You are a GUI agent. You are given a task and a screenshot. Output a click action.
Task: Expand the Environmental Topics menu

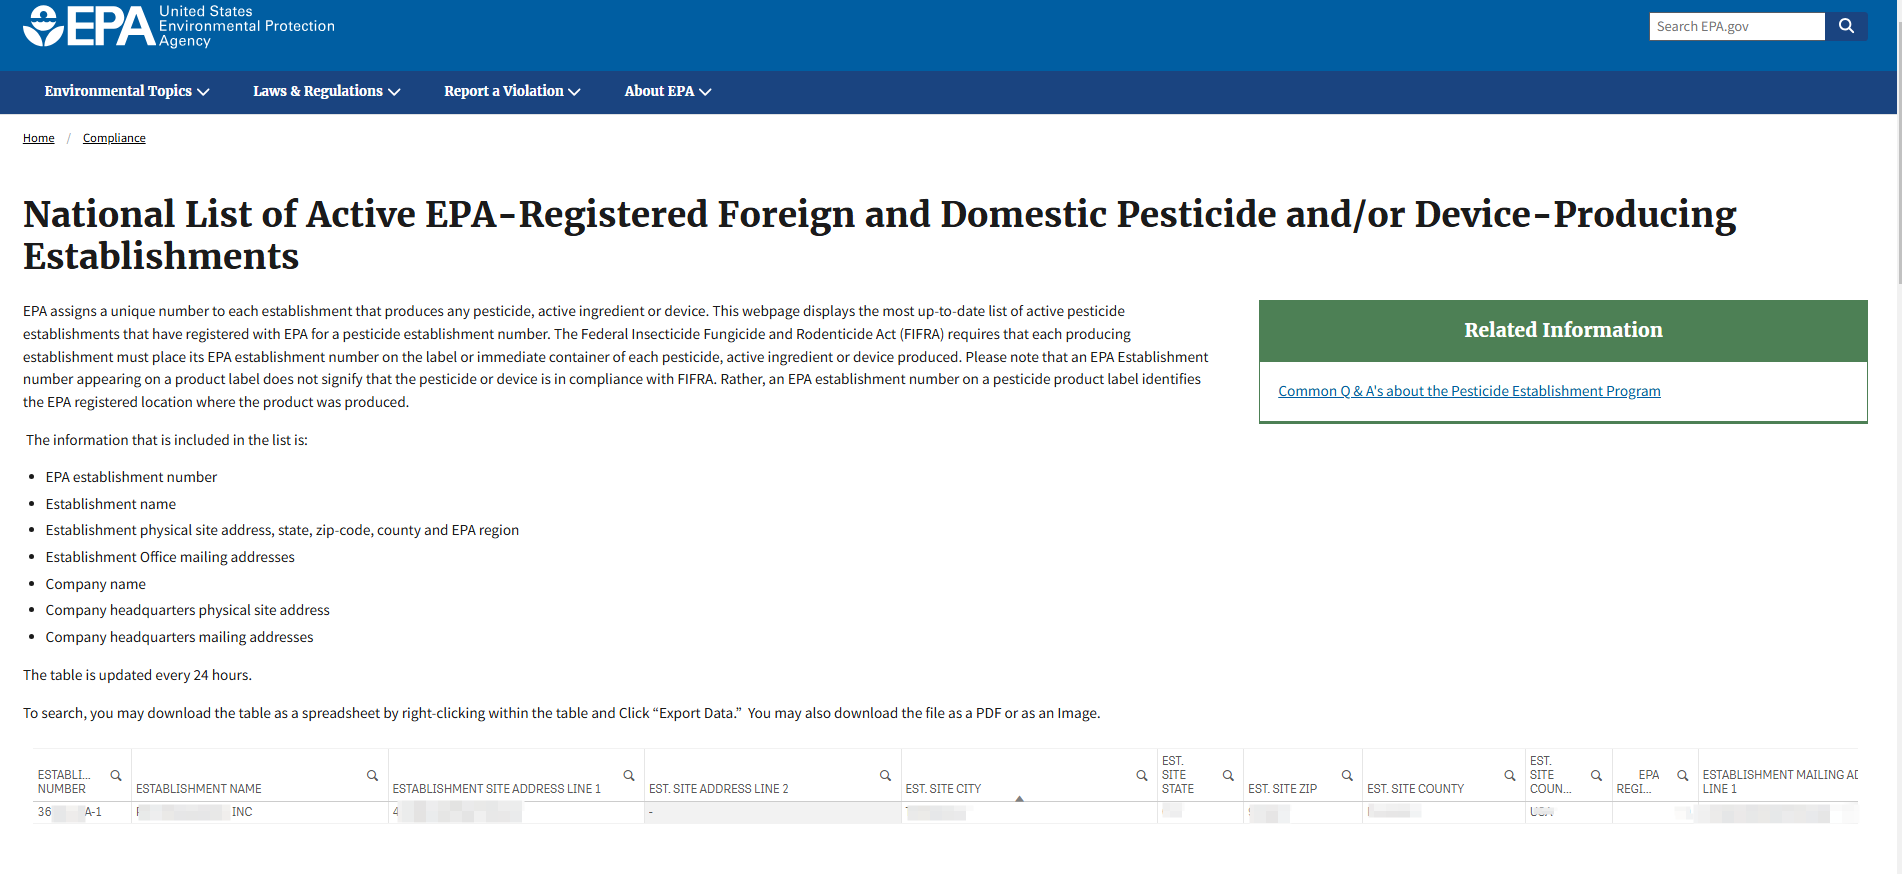[x=127, y=91]
